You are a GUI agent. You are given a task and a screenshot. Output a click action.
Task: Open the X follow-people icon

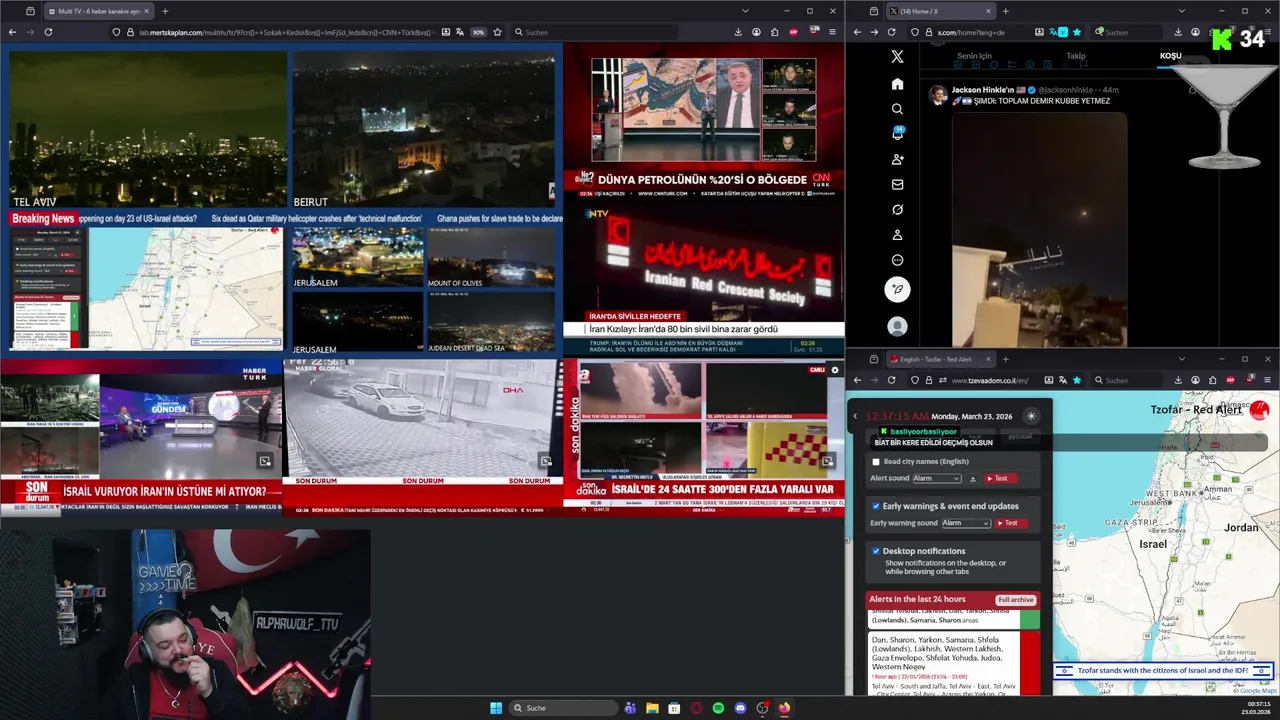point(897,159)
